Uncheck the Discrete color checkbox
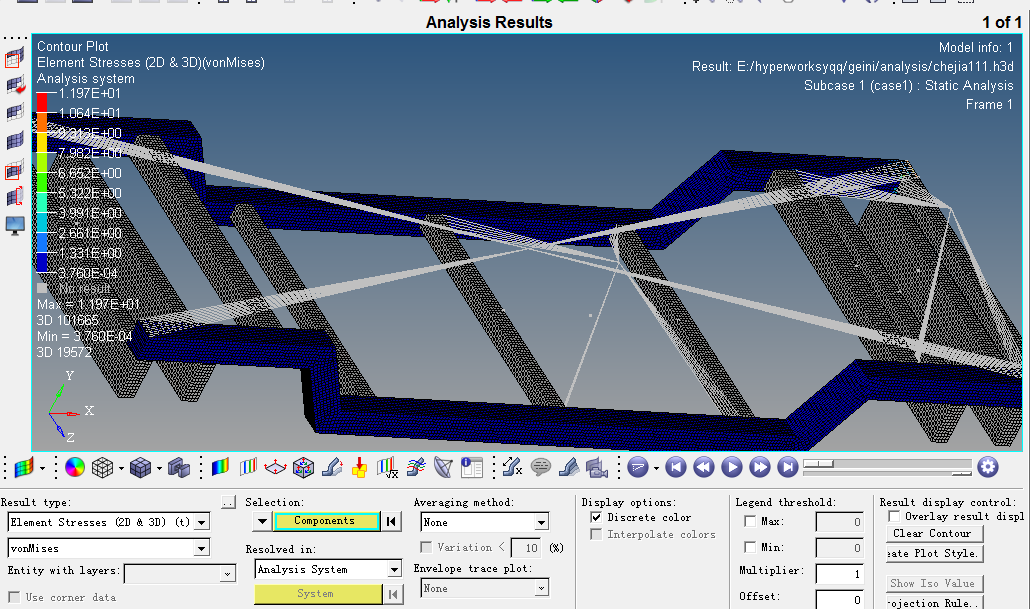 coord(596,518)
